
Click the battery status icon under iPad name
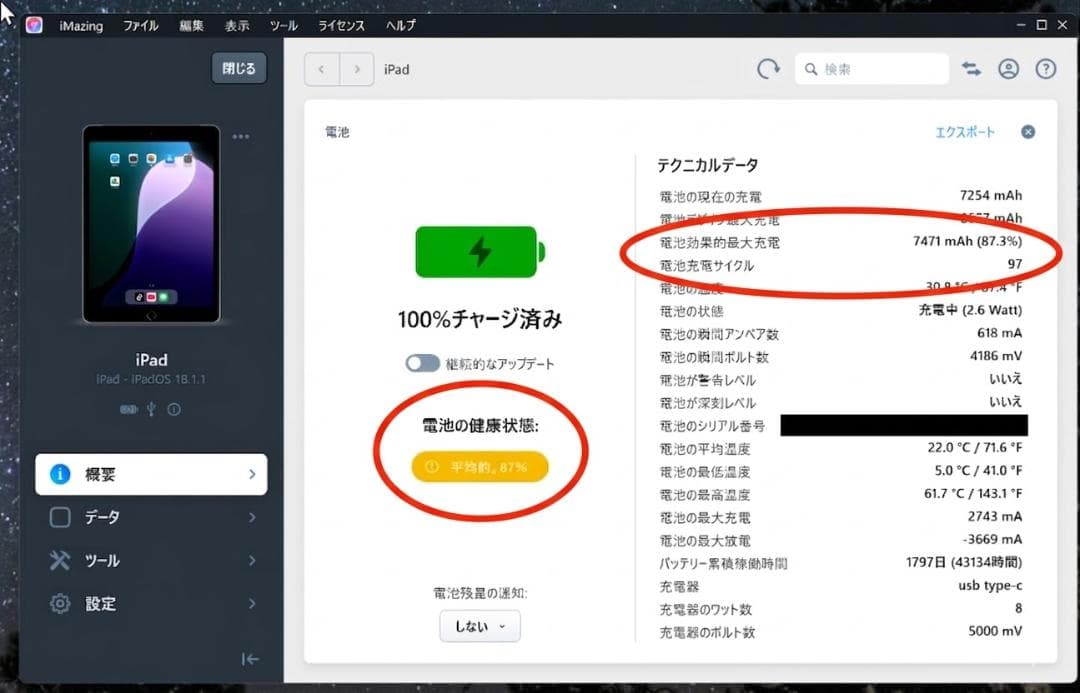click(129, 409)
